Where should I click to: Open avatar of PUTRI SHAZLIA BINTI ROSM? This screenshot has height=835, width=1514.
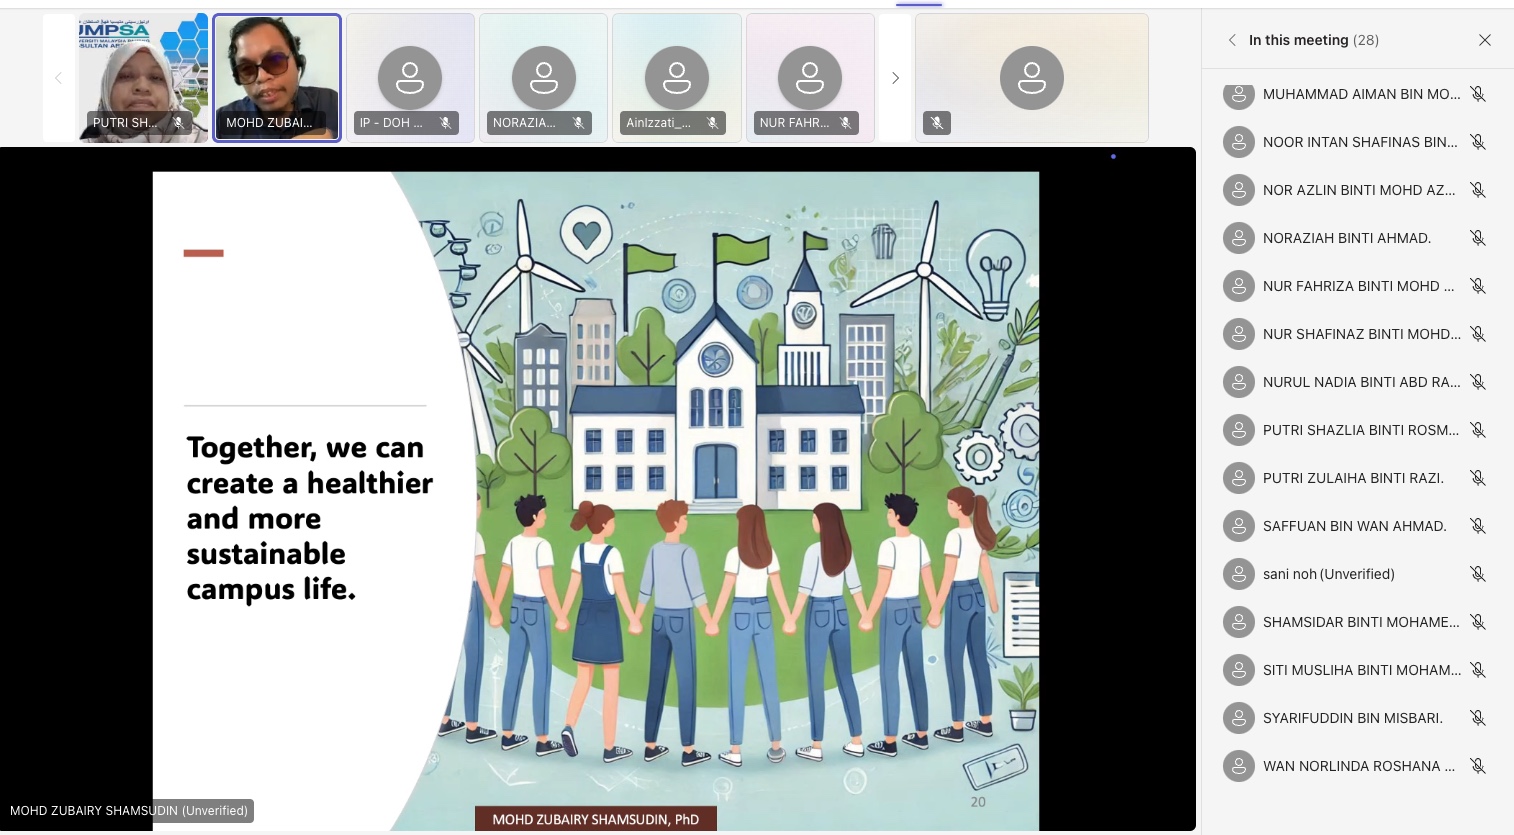point(1239,430)
